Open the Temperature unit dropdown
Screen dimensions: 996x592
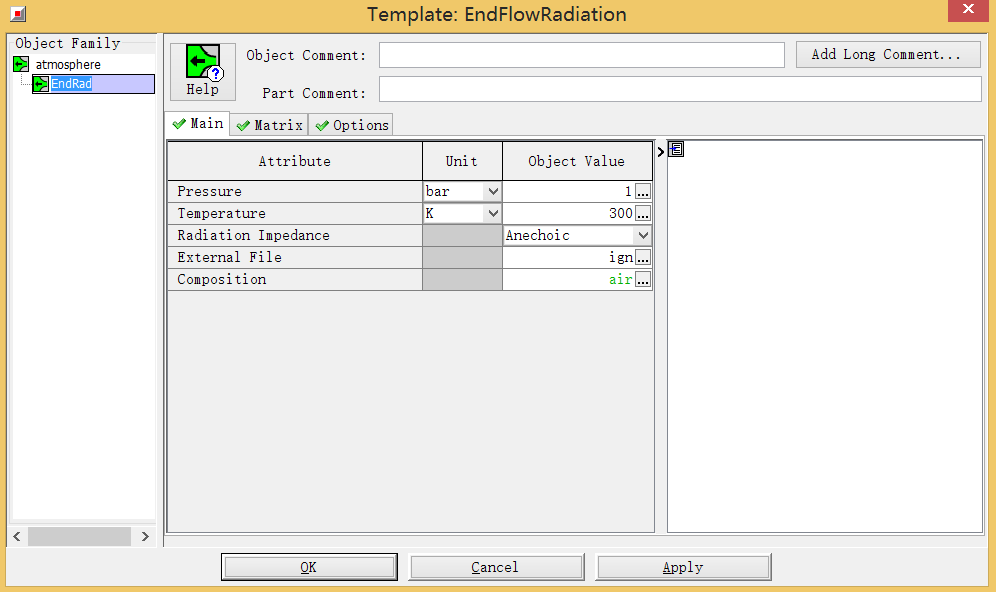tap(492, 213)
